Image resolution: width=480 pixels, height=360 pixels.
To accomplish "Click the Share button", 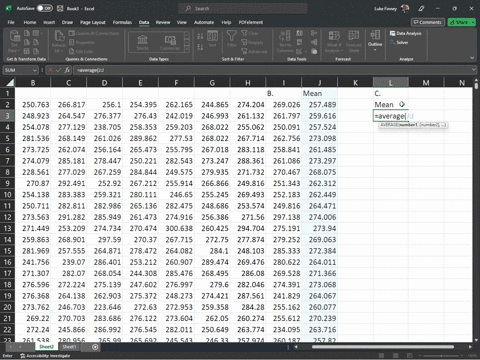I will click(x=462, y=22).
